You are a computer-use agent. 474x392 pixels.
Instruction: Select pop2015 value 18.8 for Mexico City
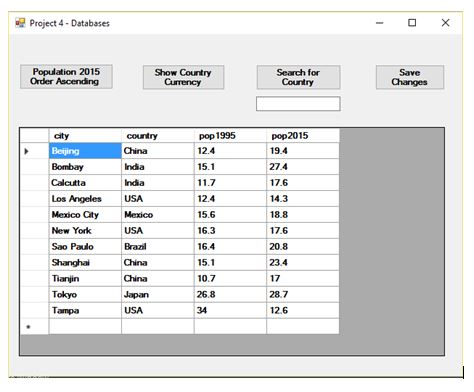click(303, 215)
